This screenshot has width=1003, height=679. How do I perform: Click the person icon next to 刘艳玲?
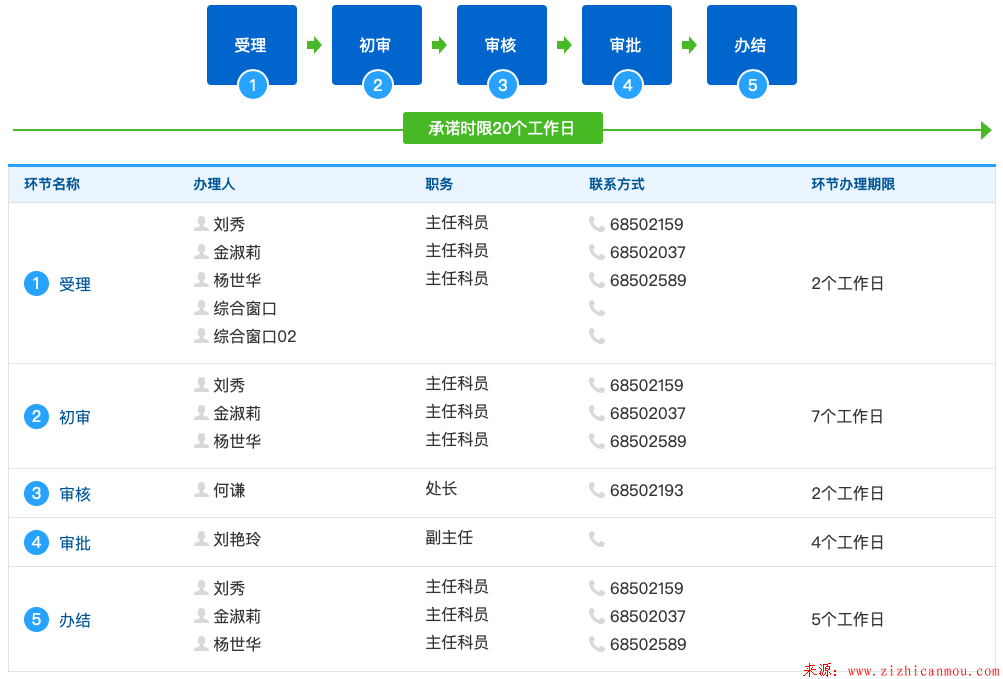tap(201, 539)
